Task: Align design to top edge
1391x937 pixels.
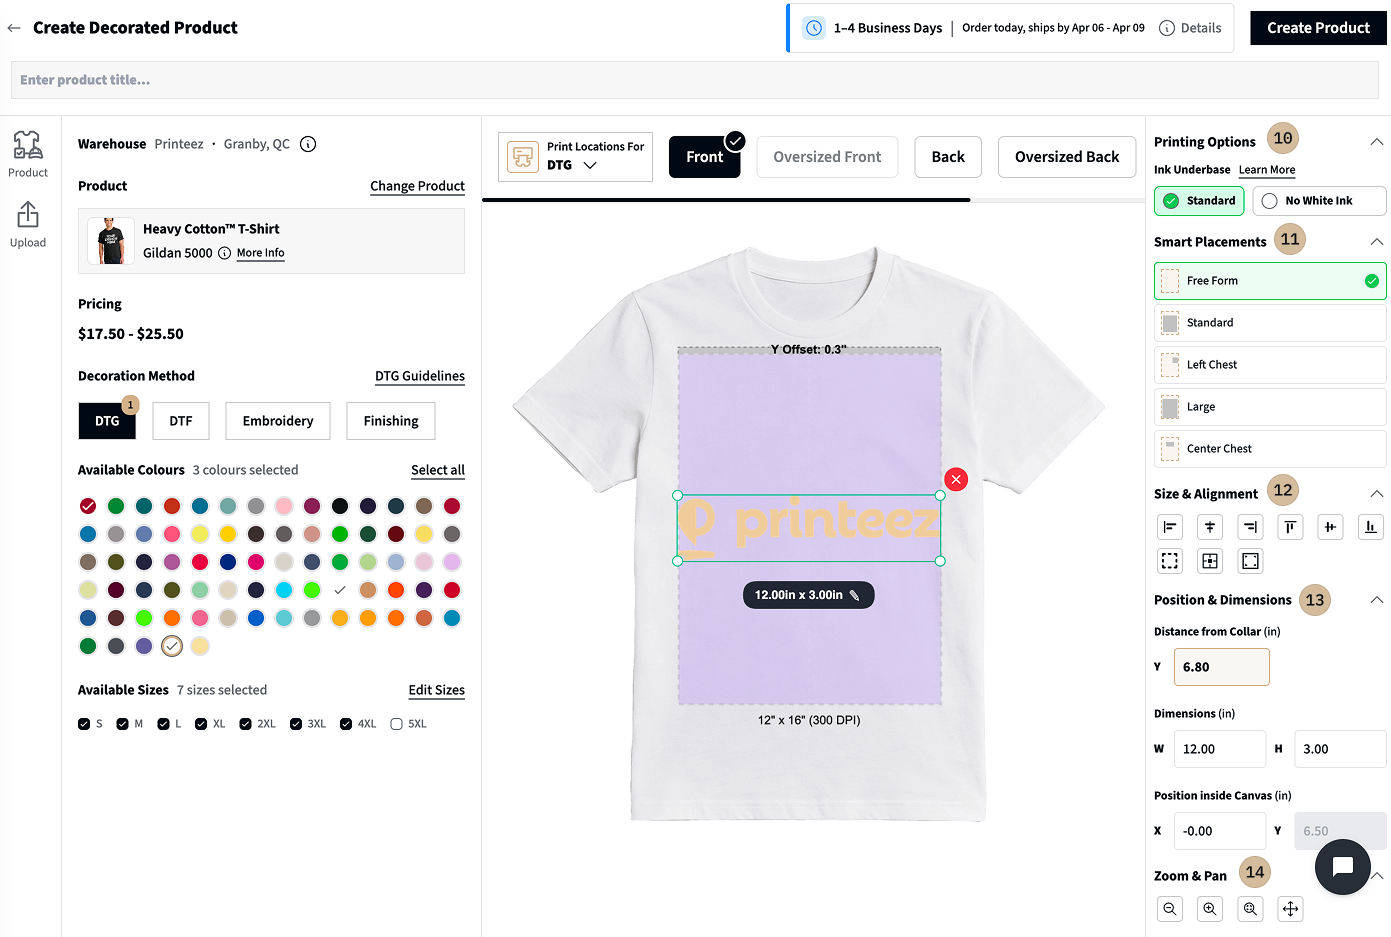Action: tap(1290, 527)
